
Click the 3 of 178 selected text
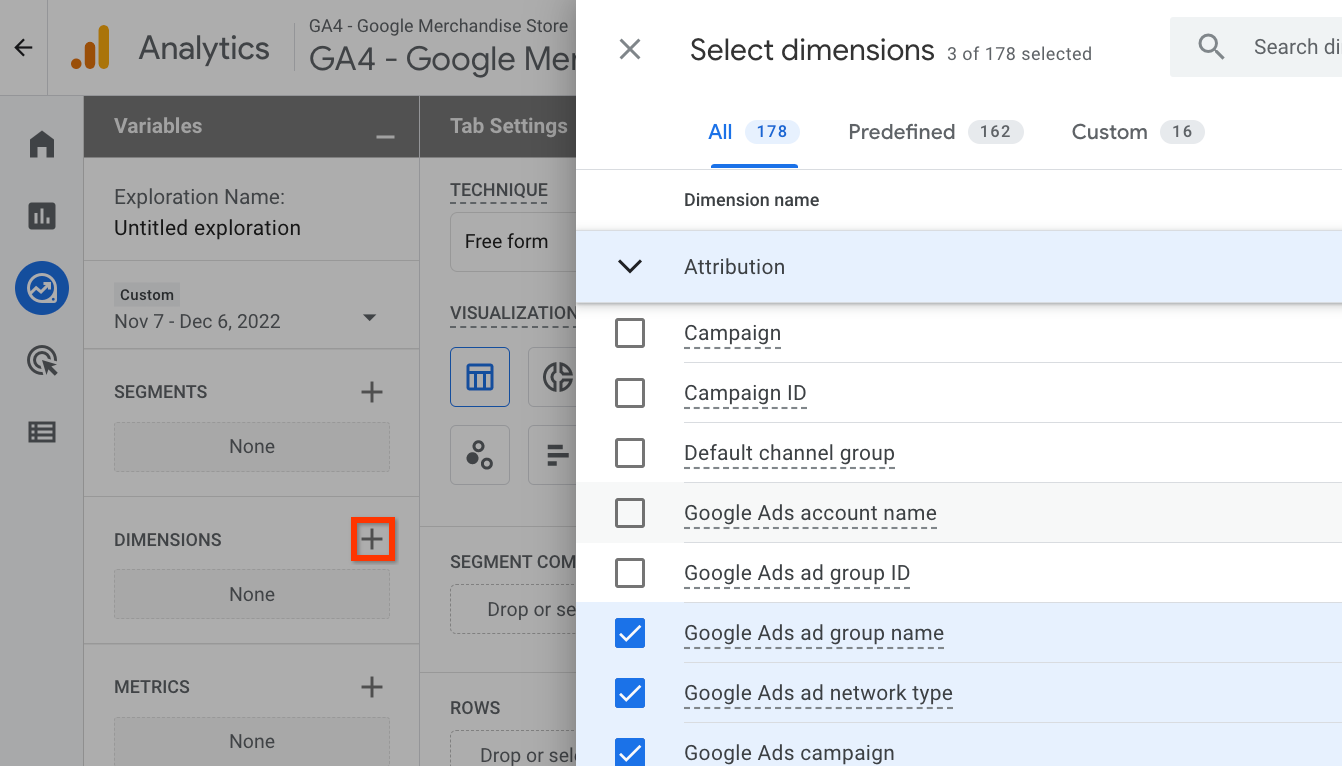tap(1019, 54)
